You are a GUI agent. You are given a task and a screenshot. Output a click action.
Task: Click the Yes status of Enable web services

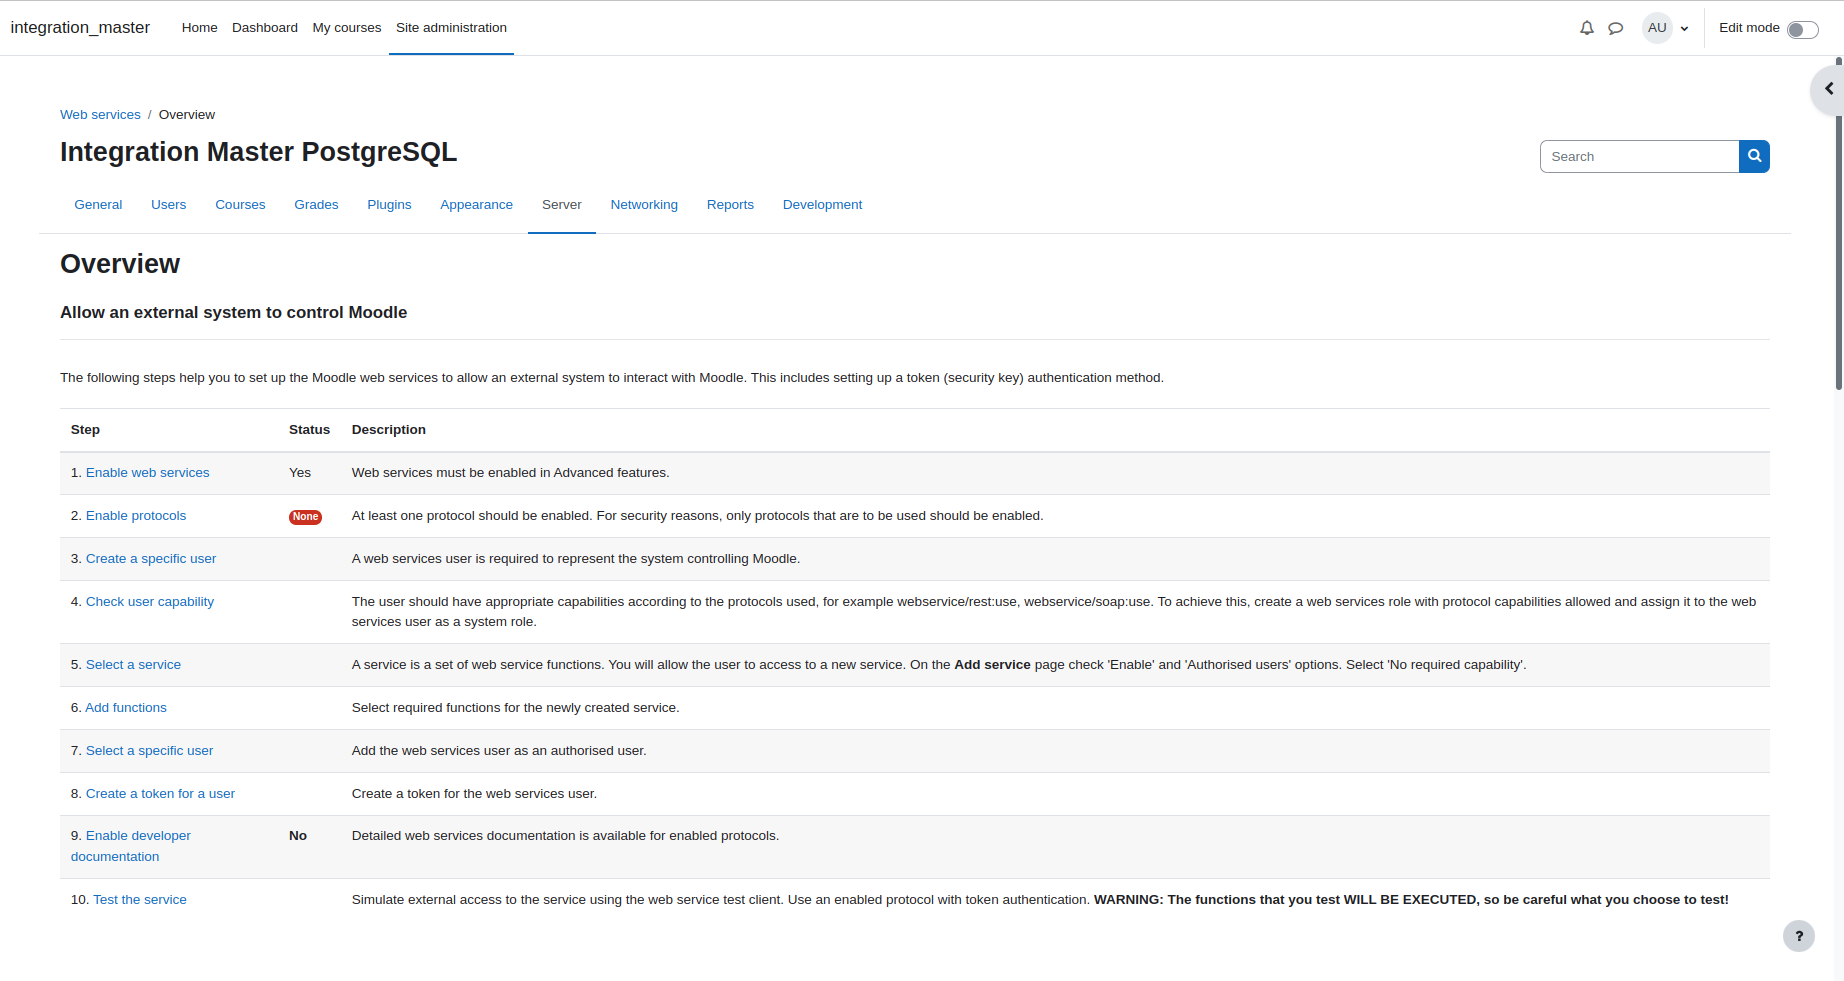[x=300, y=473]
